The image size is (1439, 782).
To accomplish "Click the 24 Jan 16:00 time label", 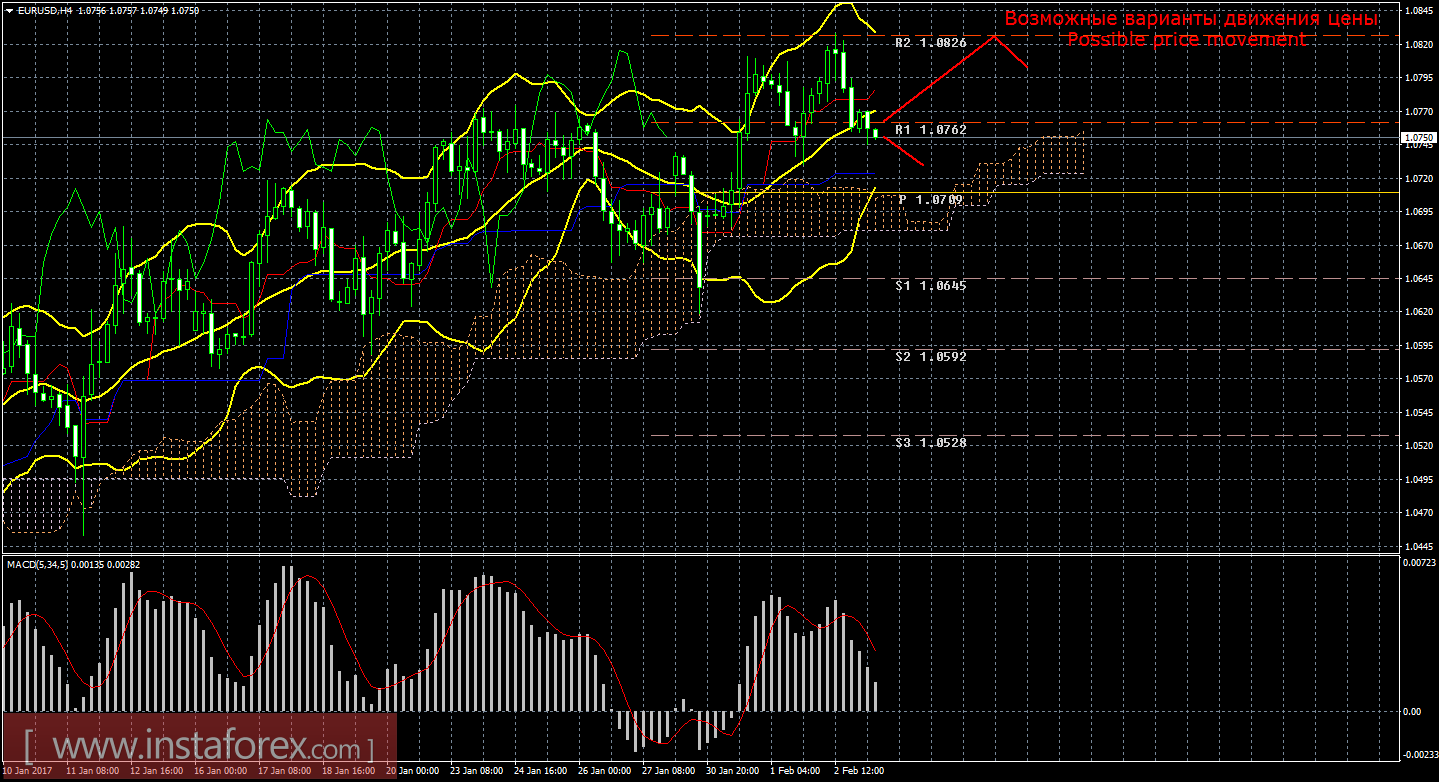I will coord(540,772).
